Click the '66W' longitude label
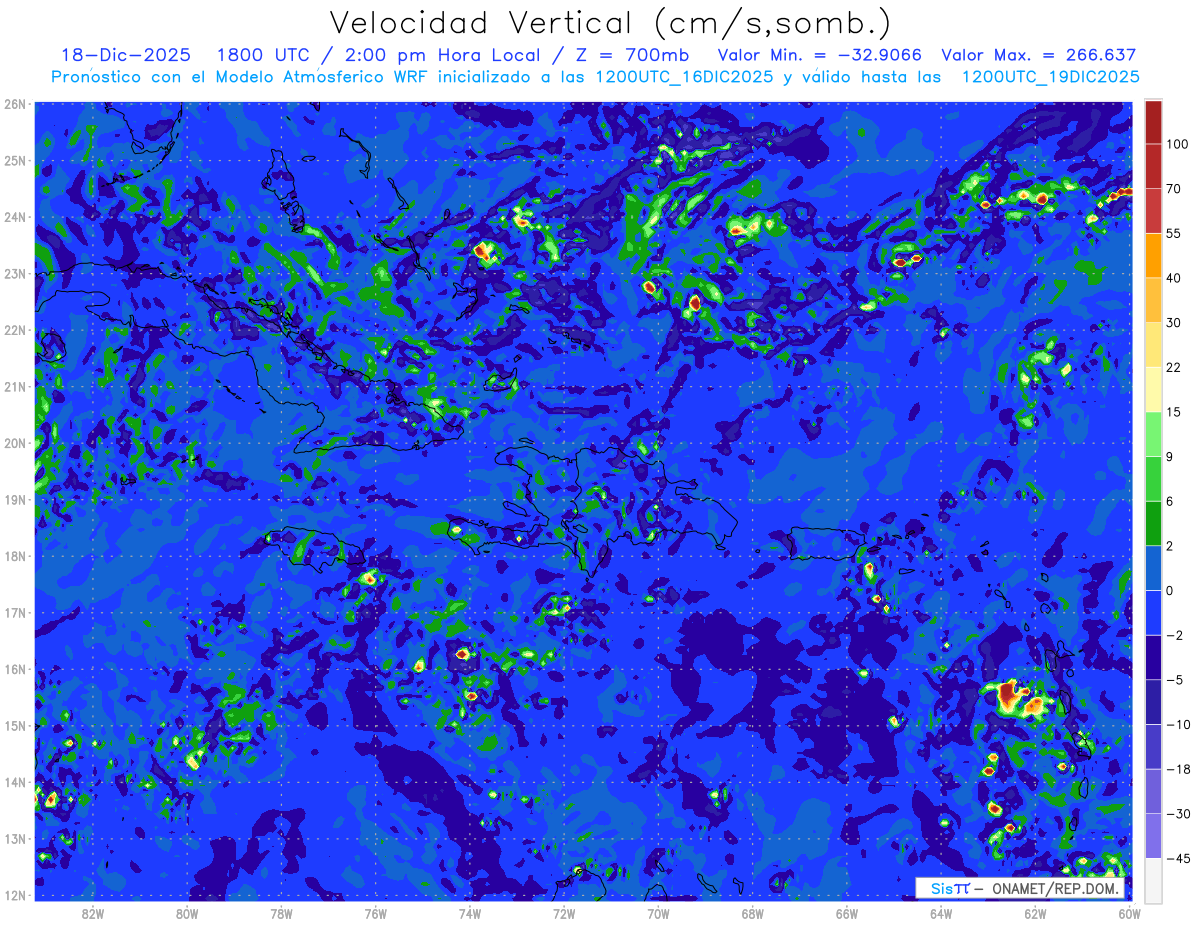This screenshot has height=927, width=1200. click(847, 913)
